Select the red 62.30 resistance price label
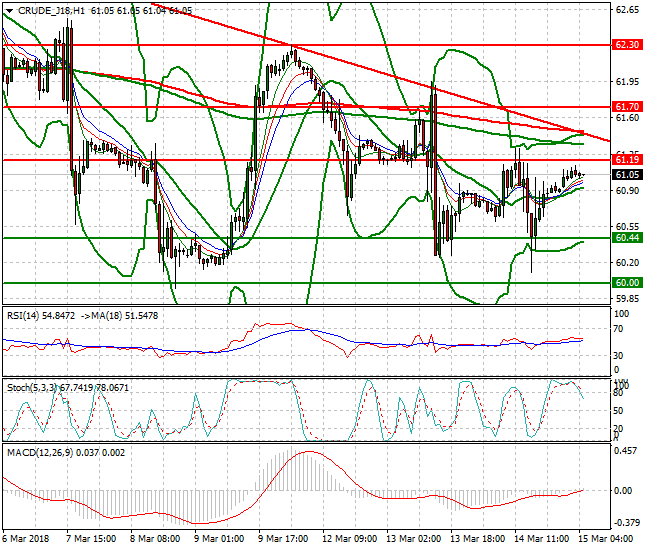This screenshot has height=550, width=650. pos(627,45)
